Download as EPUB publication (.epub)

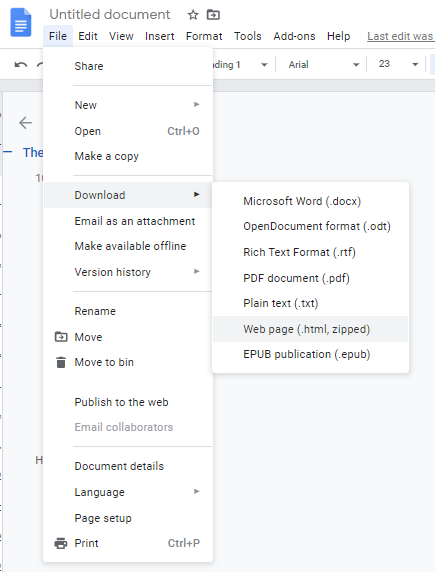pos(310,355)
